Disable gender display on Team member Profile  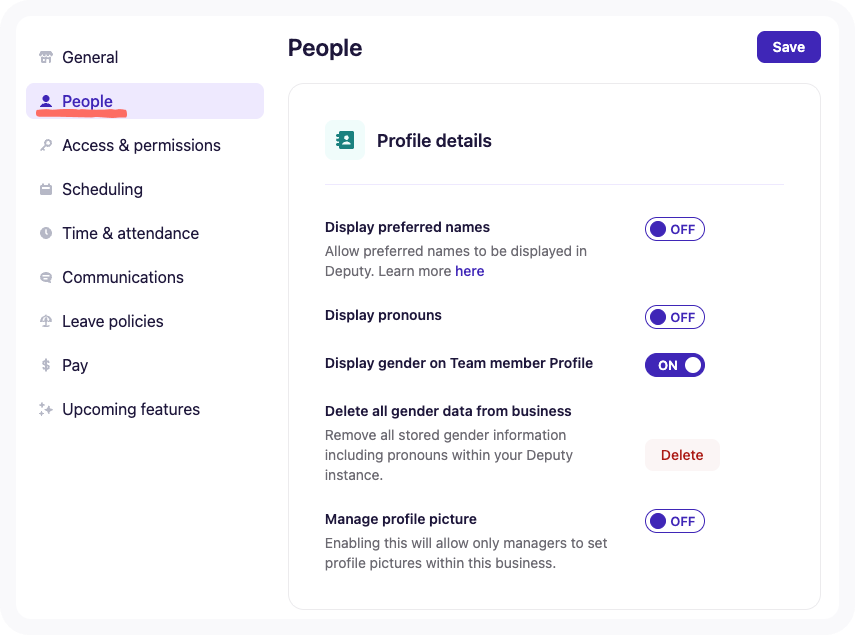[x=674, y=364]
